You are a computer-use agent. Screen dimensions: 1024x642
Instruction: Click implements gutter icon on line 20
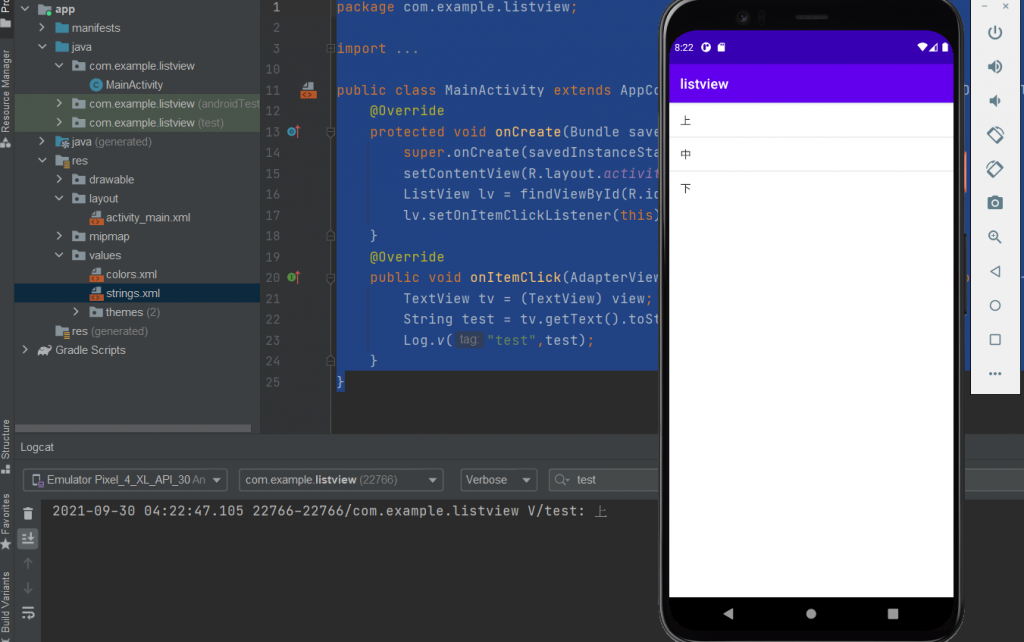(x=294, y=277)
